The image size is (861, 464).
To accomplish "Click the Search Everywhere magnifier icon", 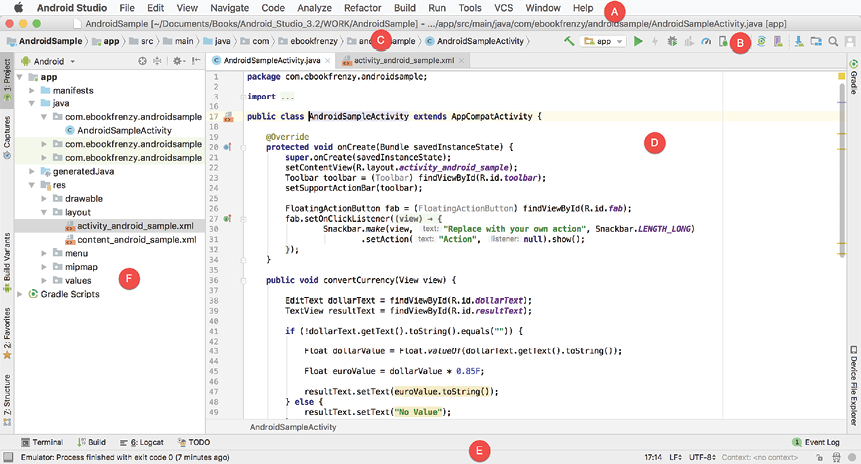I will click(833, 41).
